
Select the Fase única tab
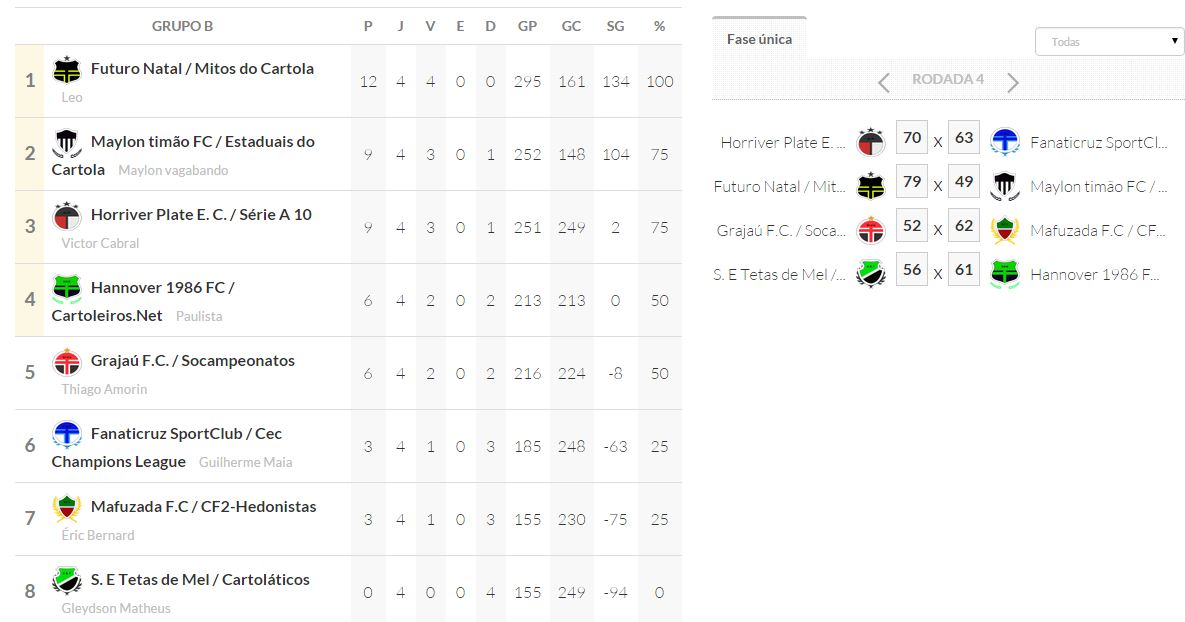759,39
